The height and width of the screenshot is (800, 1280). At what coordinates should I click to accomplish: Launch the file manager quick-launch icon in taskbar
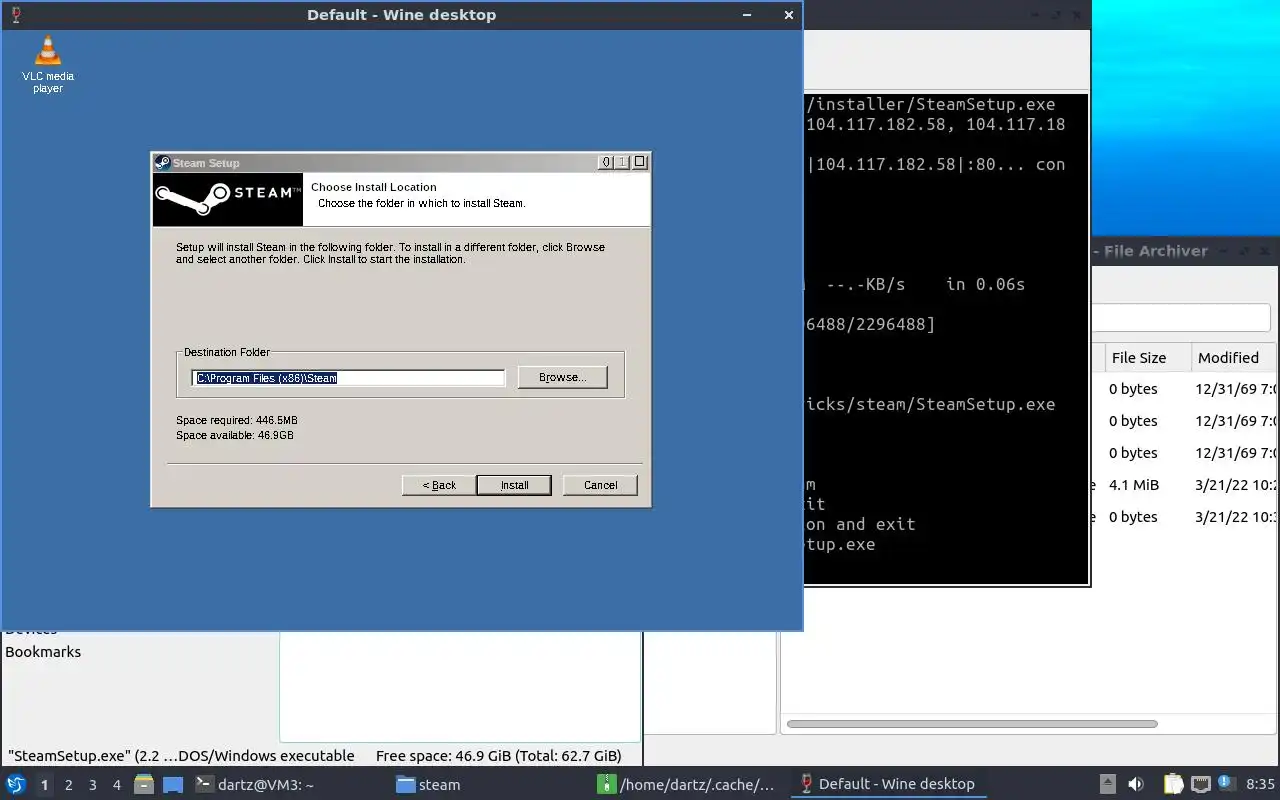click(x=144, y=784)
